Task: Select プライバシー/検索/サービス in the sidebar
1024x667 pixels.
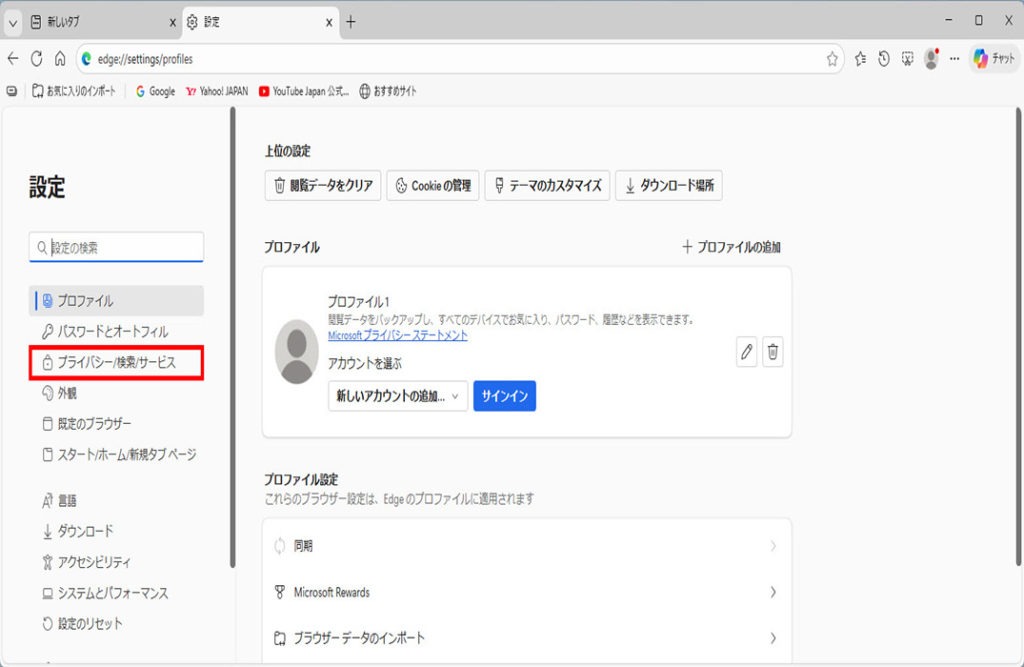Action: (116, 363)
